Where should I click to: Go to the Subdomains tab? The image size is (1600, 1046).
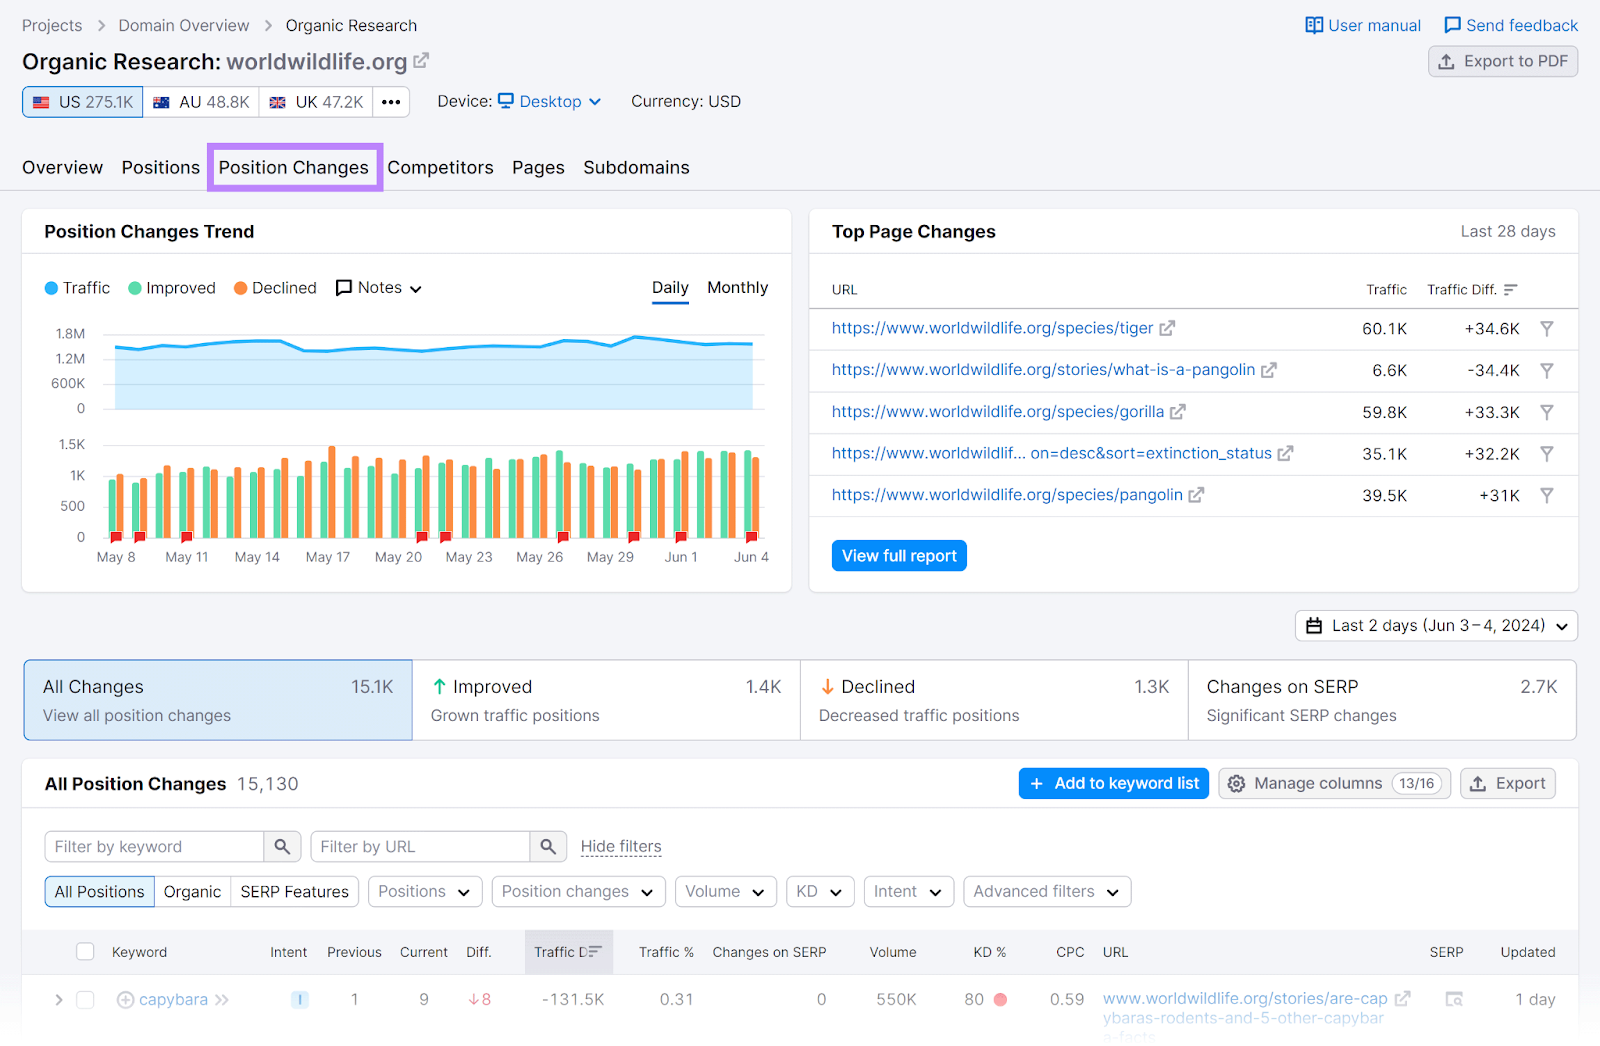[636, 167]
